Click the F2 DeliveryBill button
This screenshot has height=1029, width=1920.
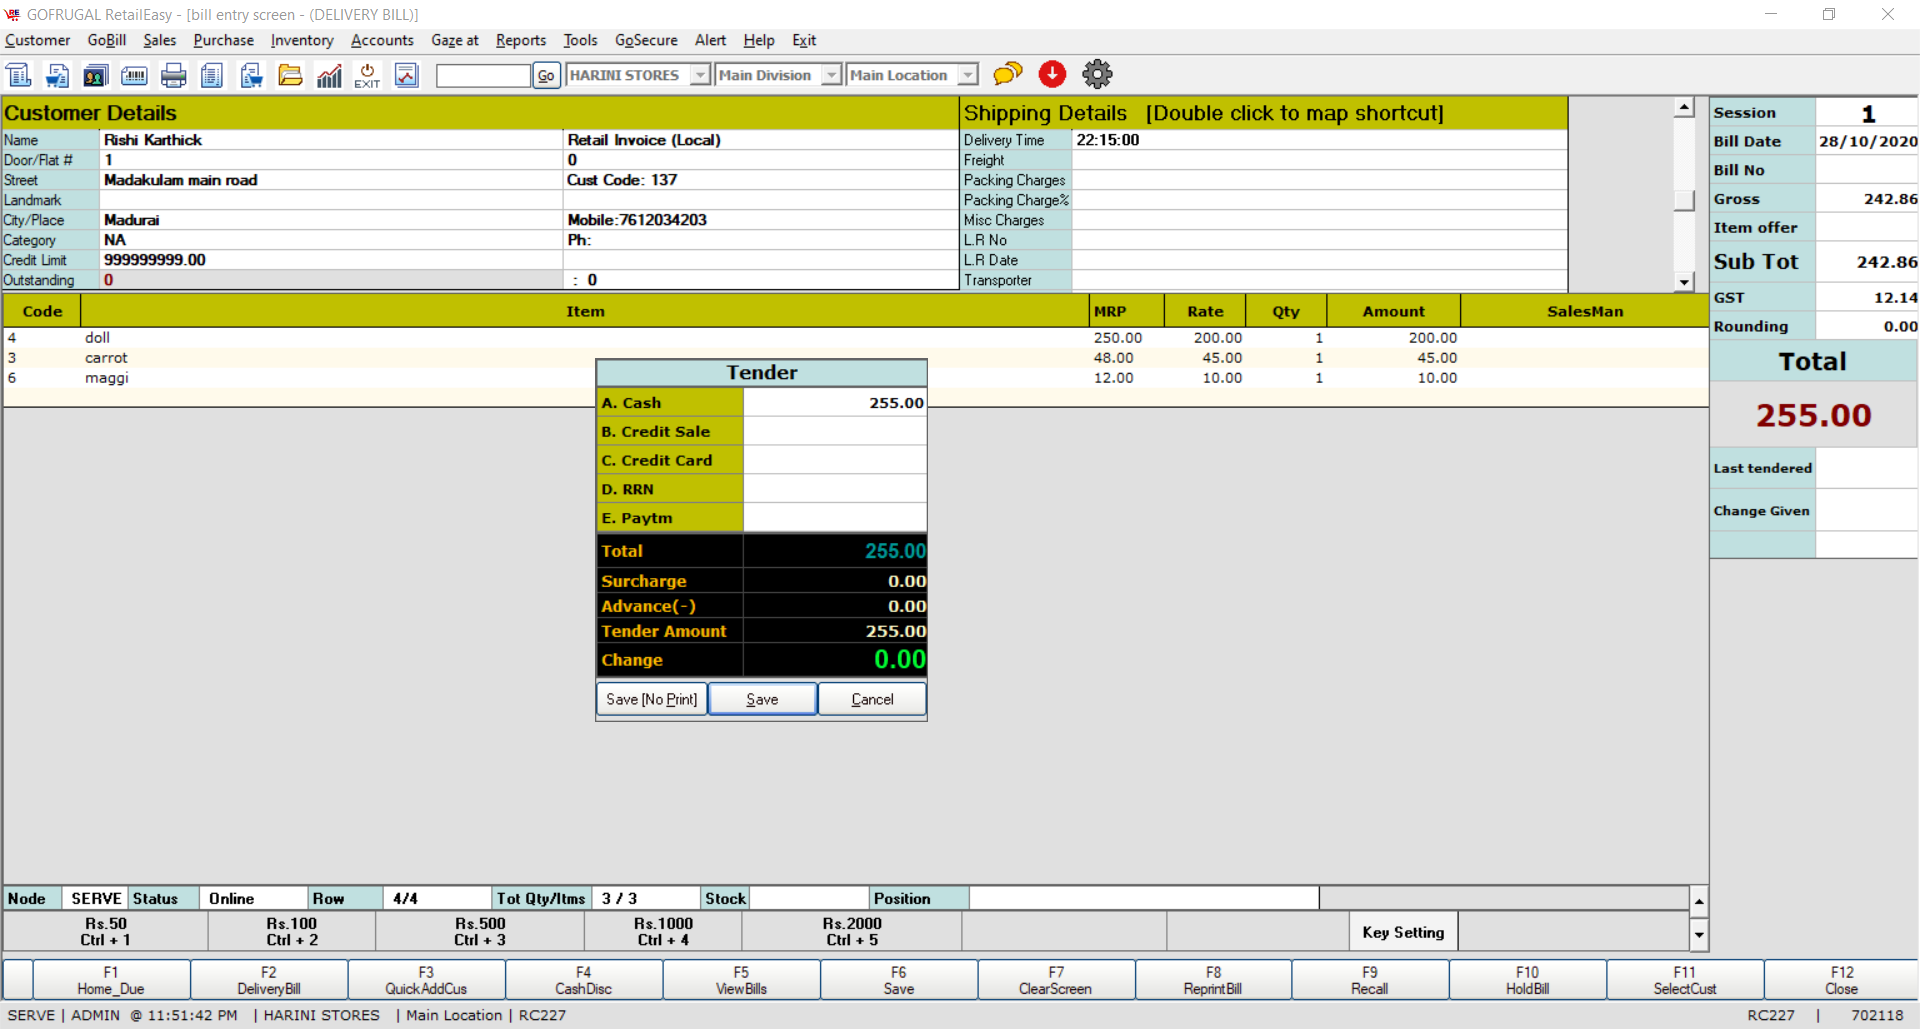click(x=269, y=980)
